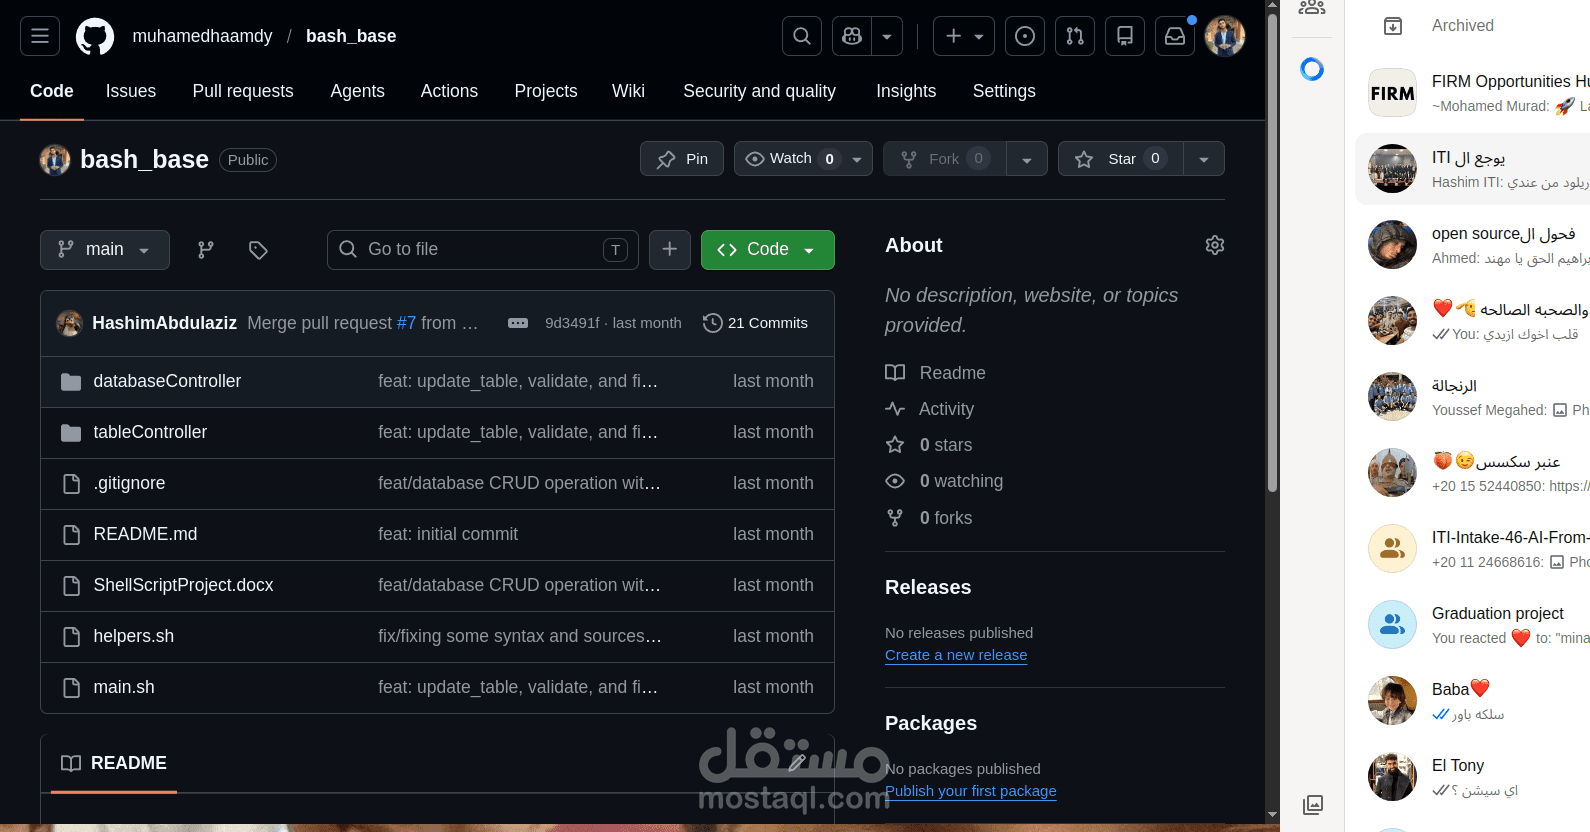Viewport: 1590px width, 832px height.
Task: Open the blue ring Meta AI icon
Action: pyautogui.click(x=1312, y=69)
